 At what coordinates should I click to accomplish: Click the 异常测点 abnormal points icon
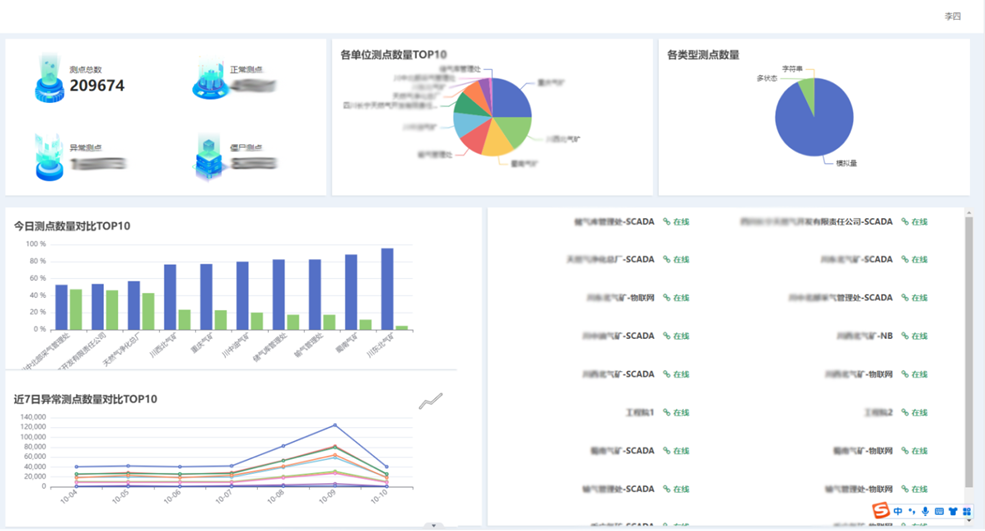pyautogui.click(x=50, y=157)
